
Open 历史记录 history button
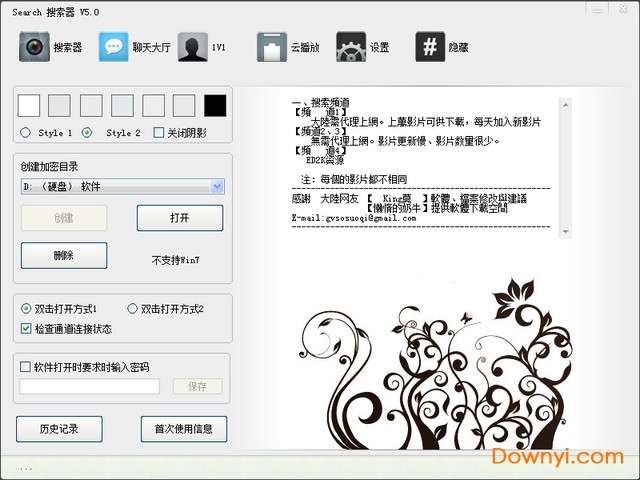click(x=59, y=429)
